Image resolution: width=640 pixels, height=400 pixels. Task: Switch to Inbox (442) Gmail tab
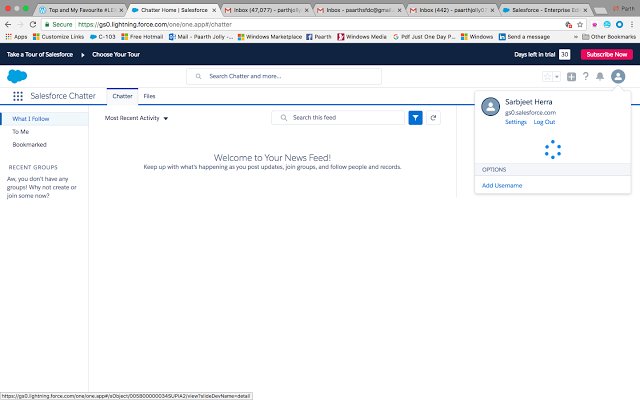[x=453, y=10]
